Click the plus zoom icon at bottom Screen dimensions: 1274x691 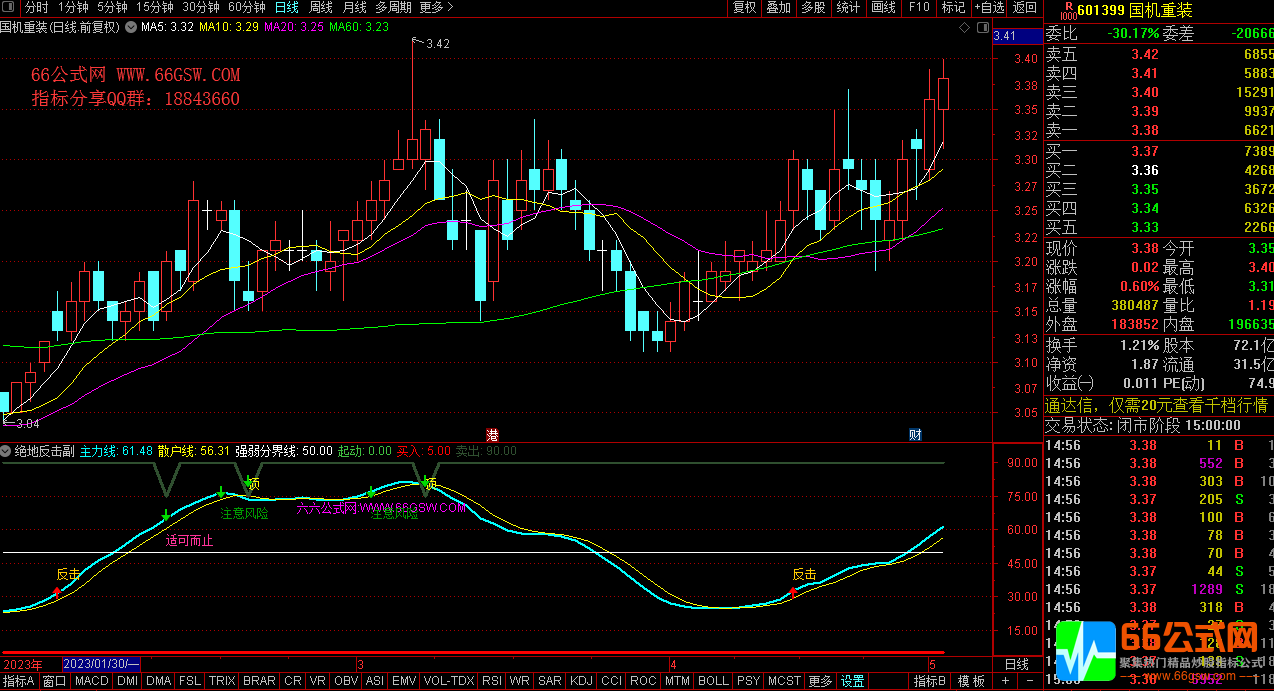(1004, 681)
